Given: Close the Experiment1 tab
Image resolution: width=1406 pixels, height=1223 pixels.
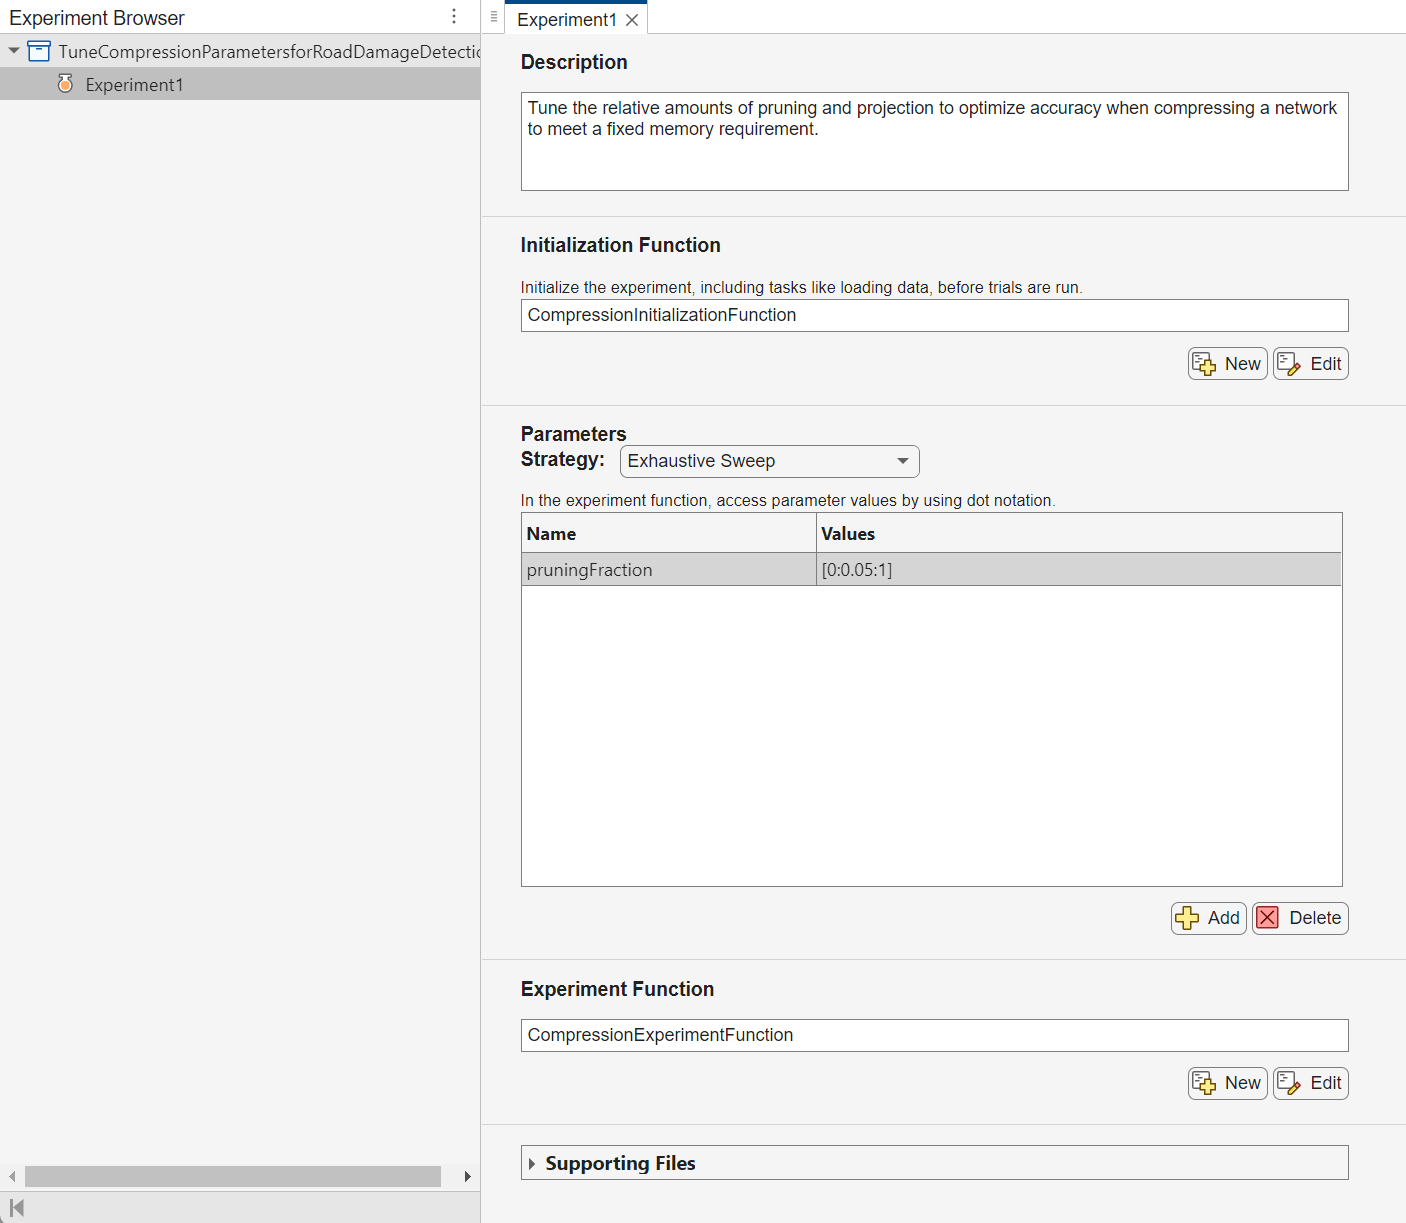Looking at the screenshot, I should click(x=632, y=20).
